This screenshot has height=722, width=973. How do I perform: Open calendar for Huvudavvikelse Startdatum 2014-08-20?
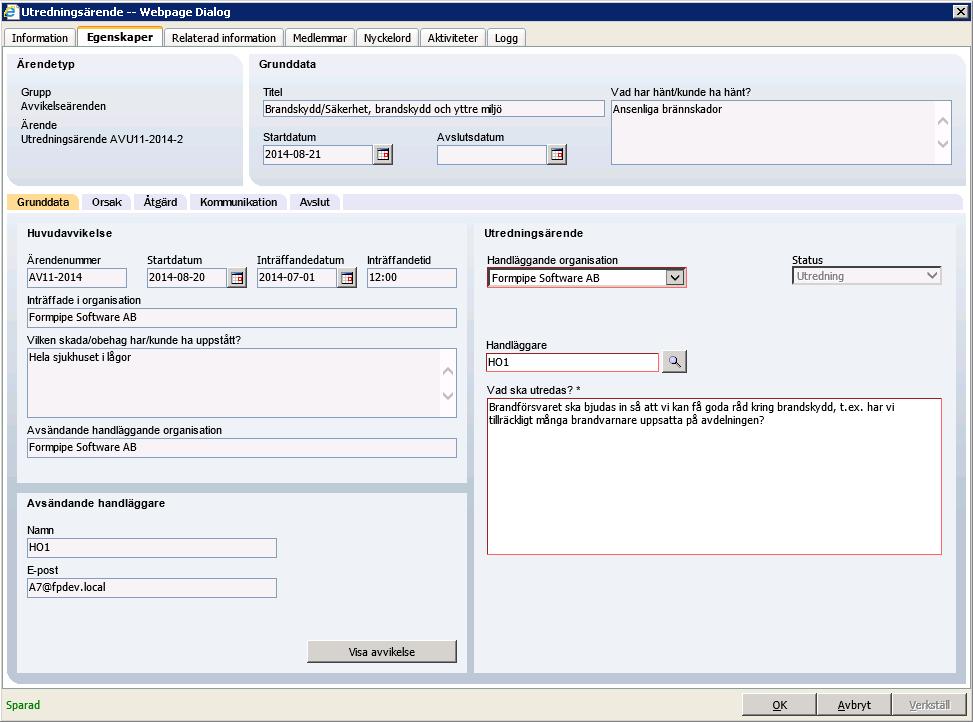click(x=237, y=278)
